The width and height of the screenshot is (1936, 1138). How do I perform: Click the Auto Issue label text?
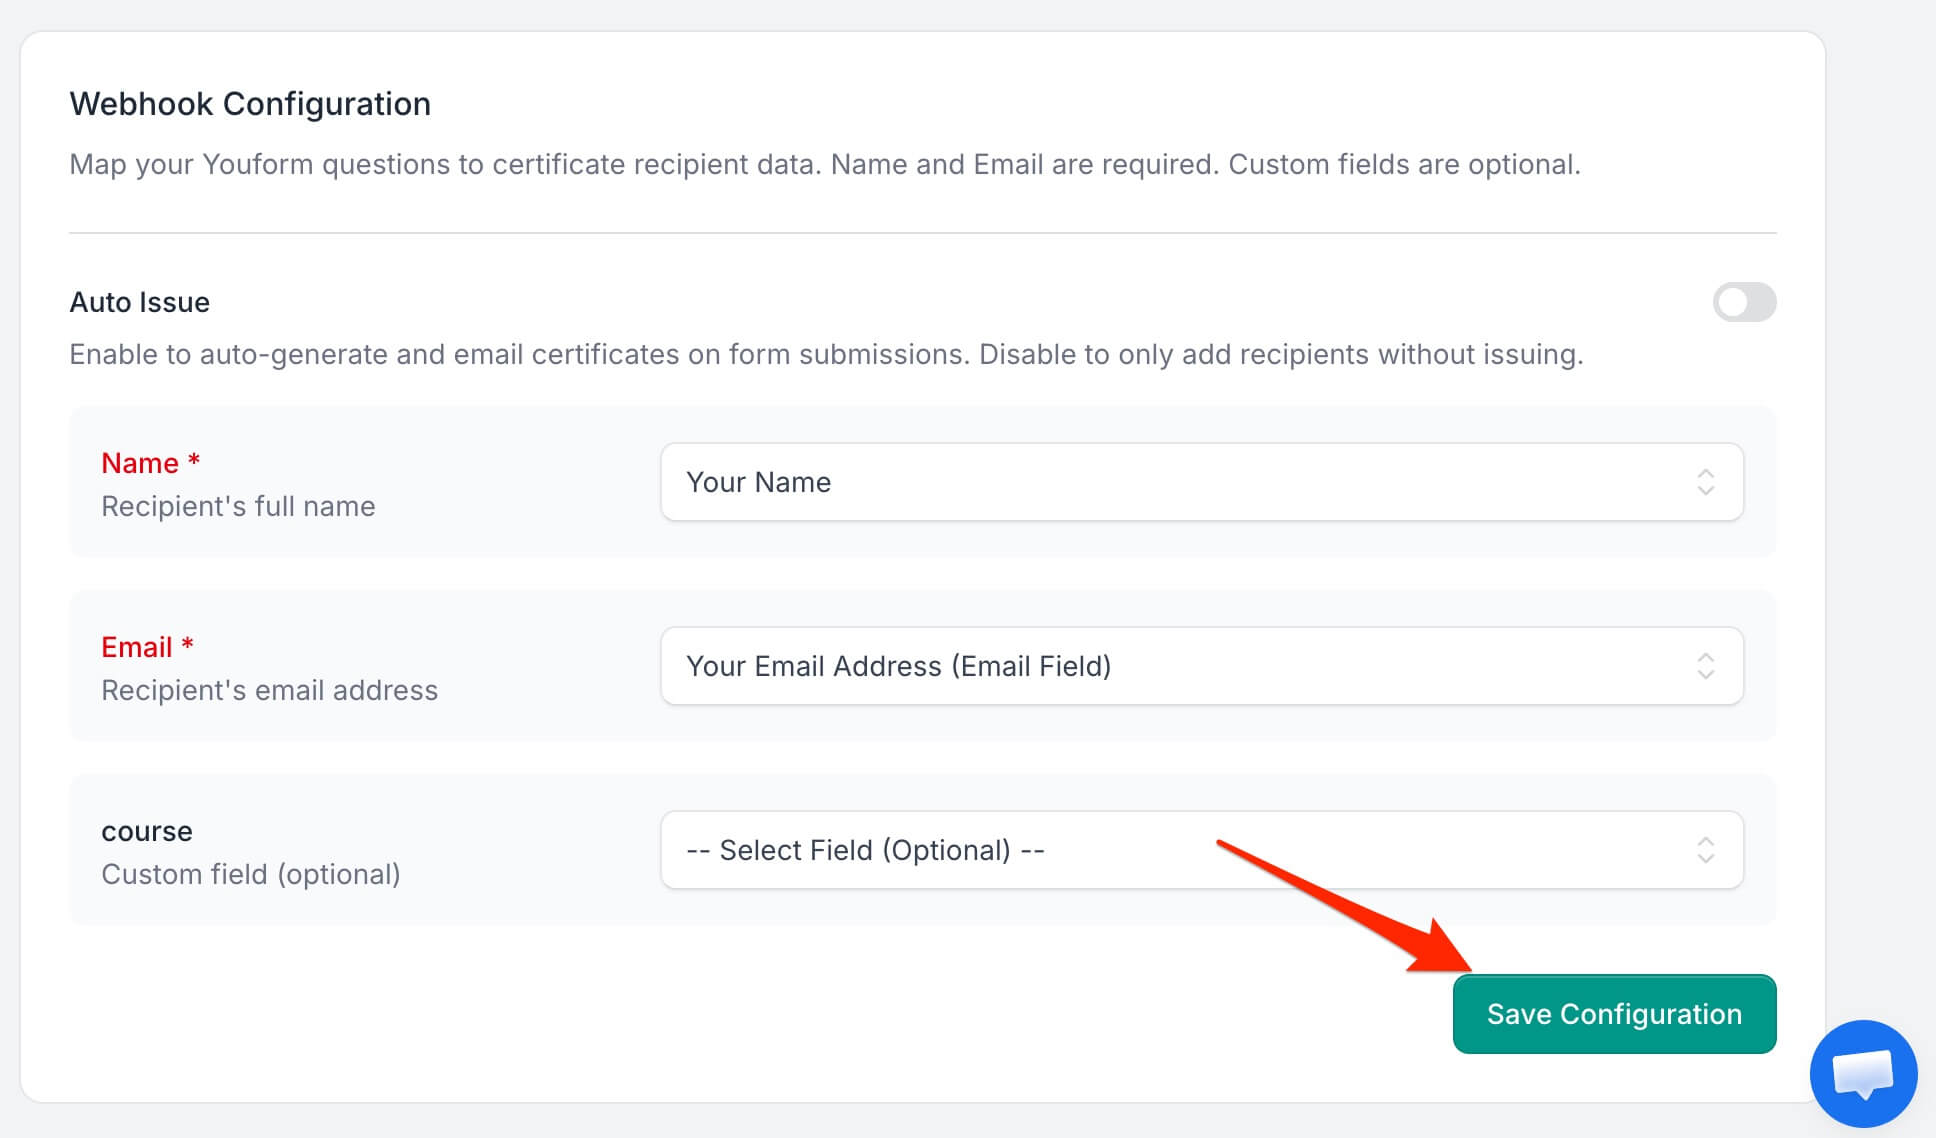[140, 302]
